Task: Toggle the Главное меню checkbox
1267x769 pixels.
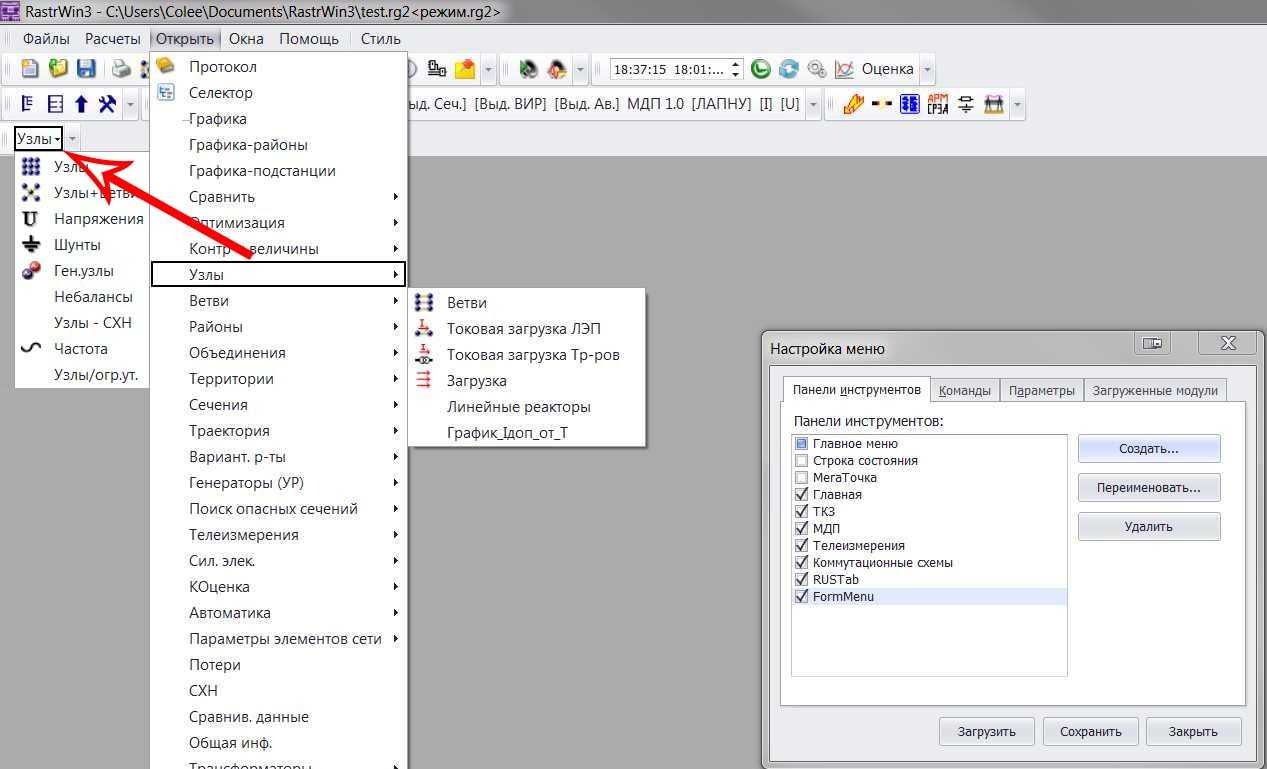Action: pyautogui.click(x=801, y=444)
